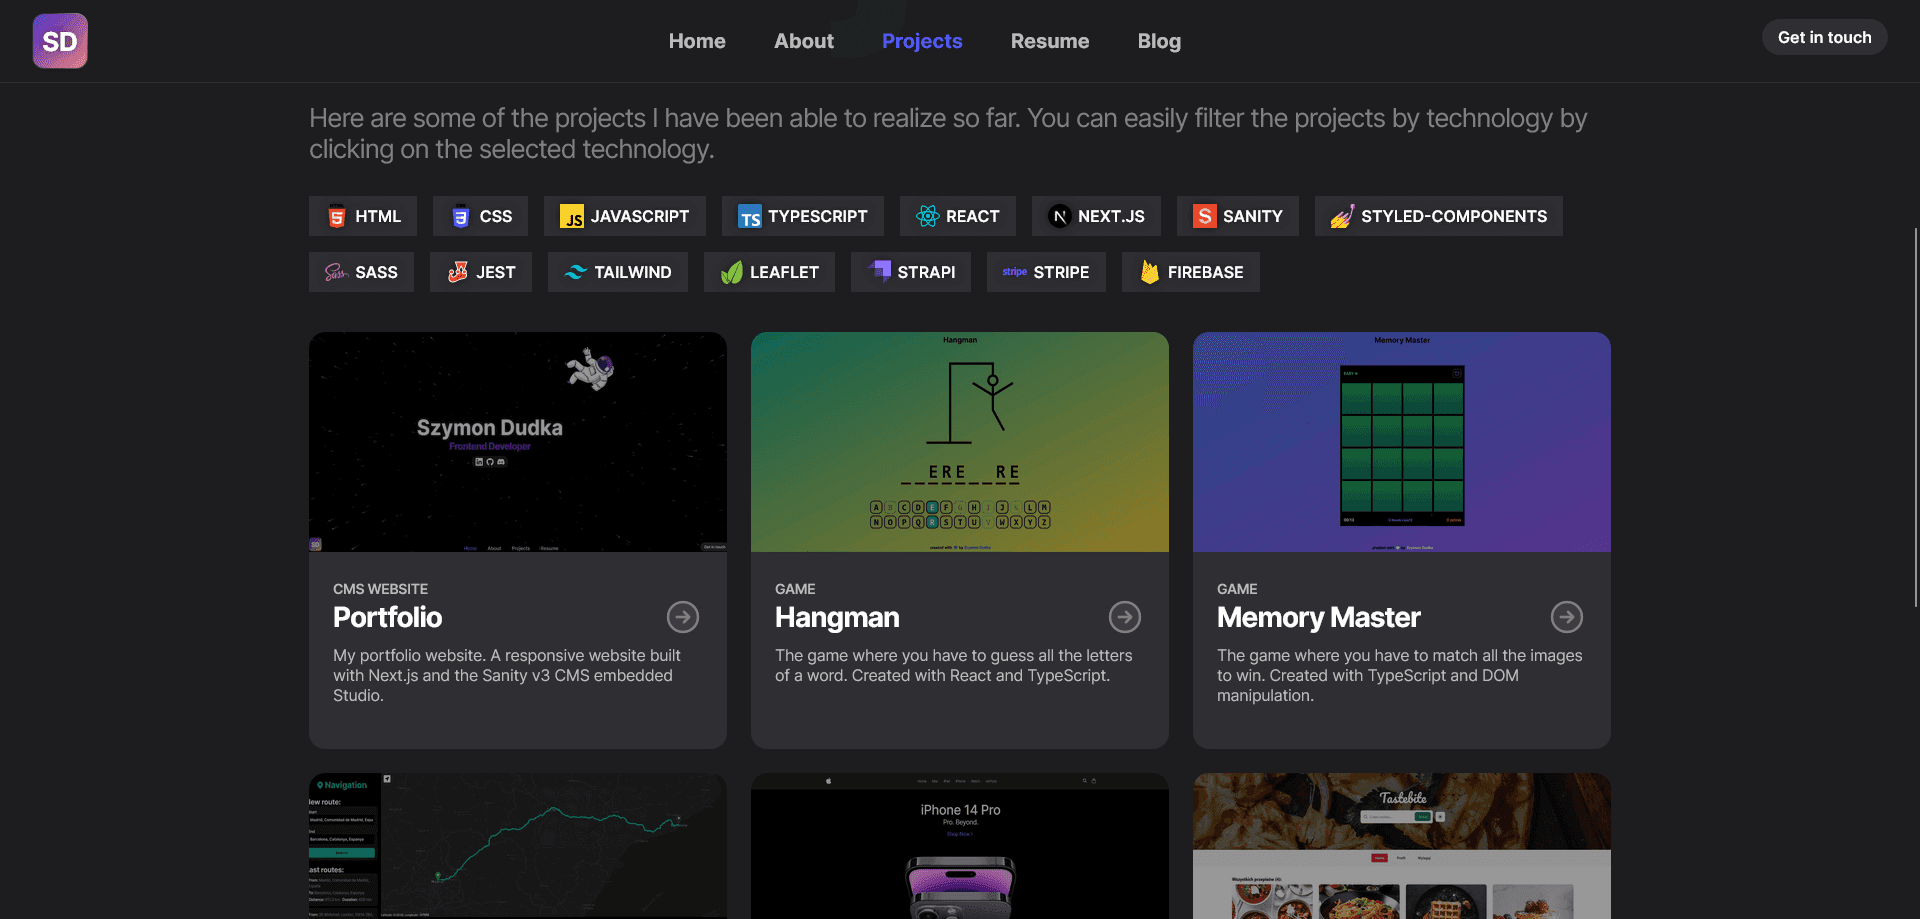The width and height of the screenshot is (1920, 919).
Task: Click the JavaScript icon filter
Action: [x=572, y=216]
